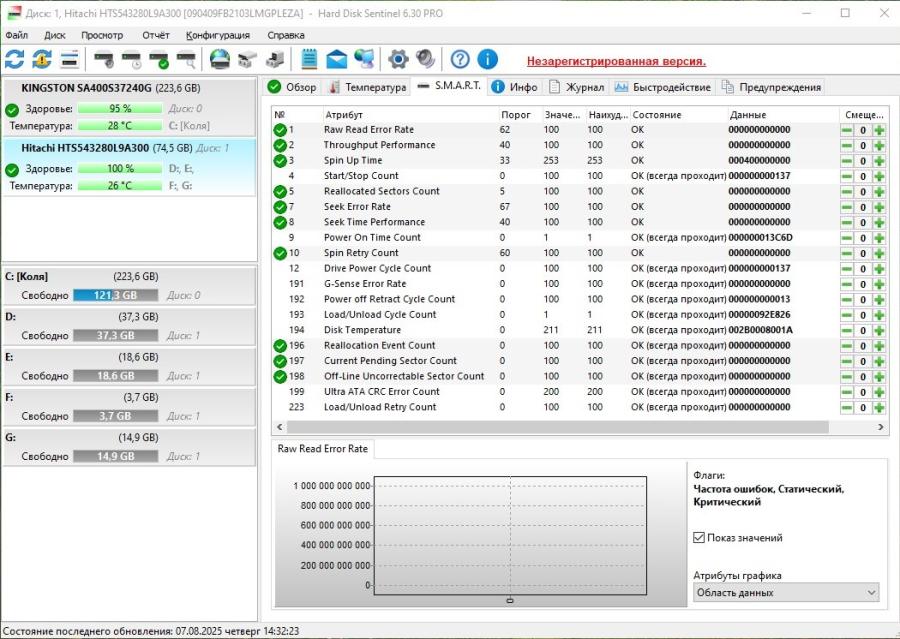
Task: Click the speaker sound toolbar icon
Action: pyautogui.click(x=425, y=59)
